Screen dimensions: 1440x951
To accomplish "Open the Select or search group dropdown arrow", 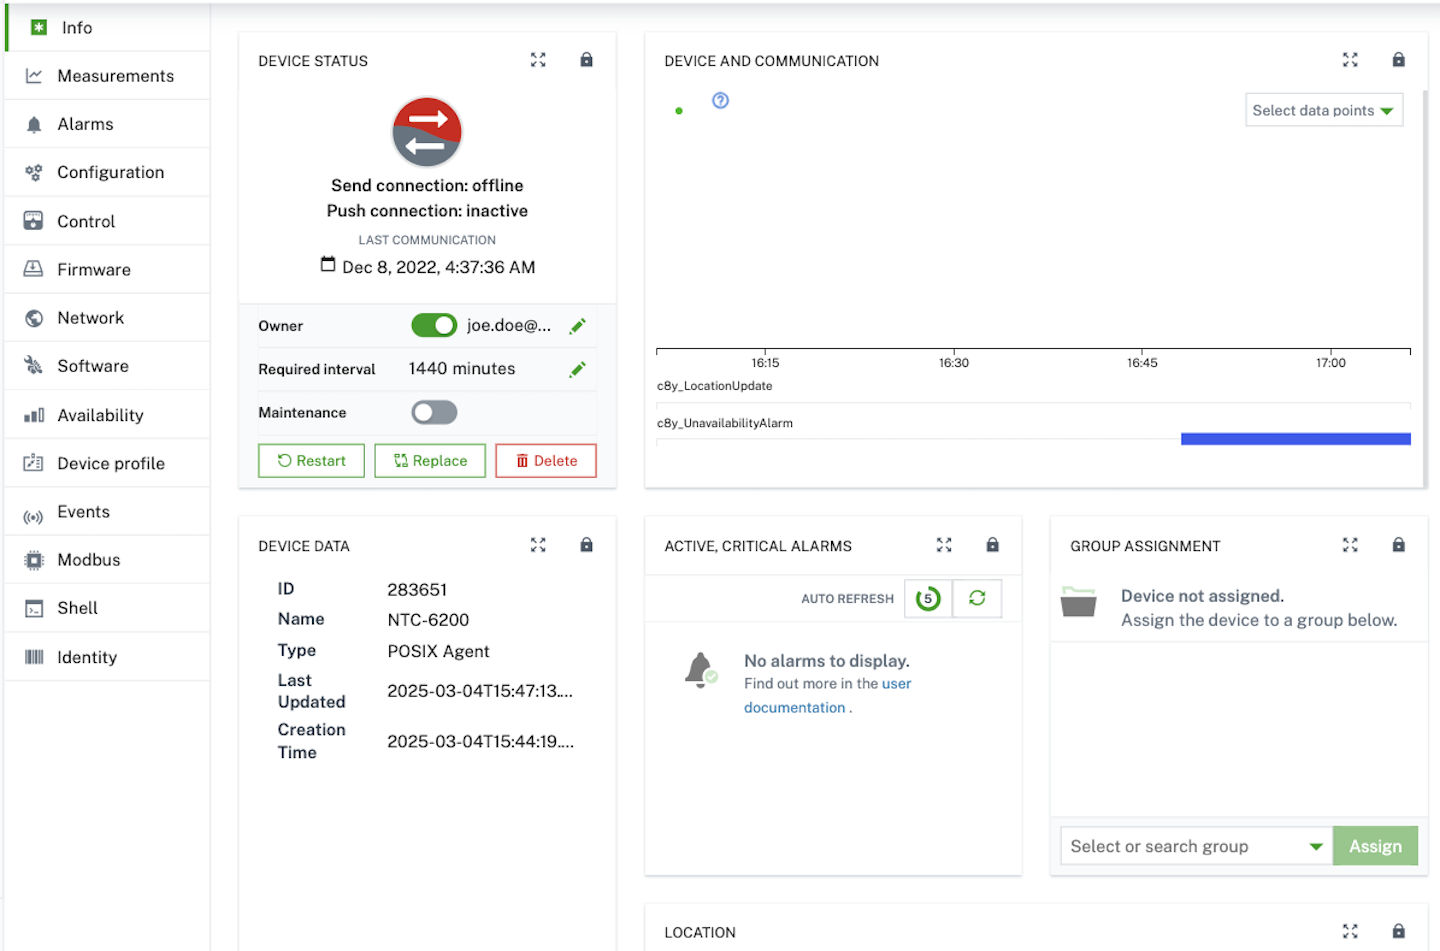I will pos(1316,846).
